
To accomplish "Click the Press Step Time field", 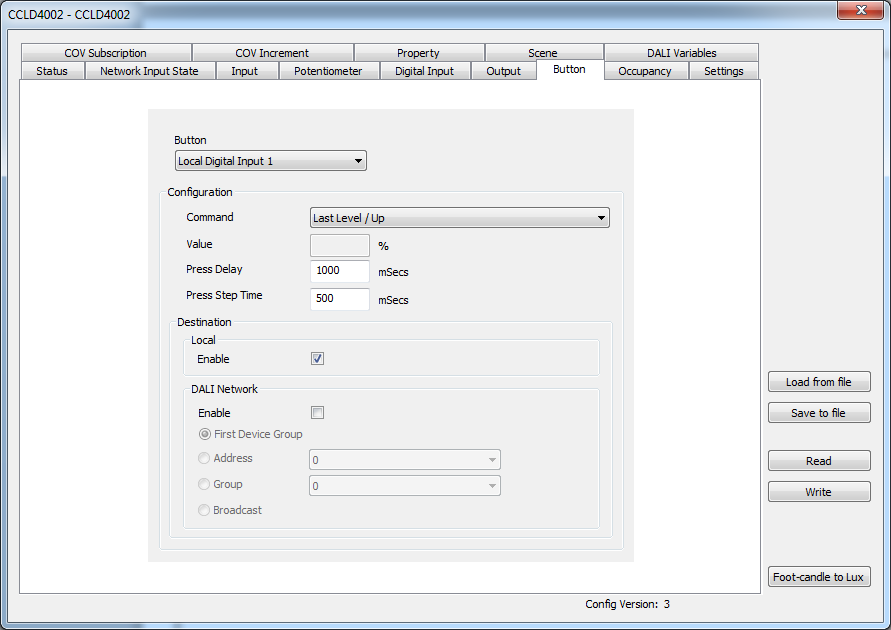I will pos(340,299).
